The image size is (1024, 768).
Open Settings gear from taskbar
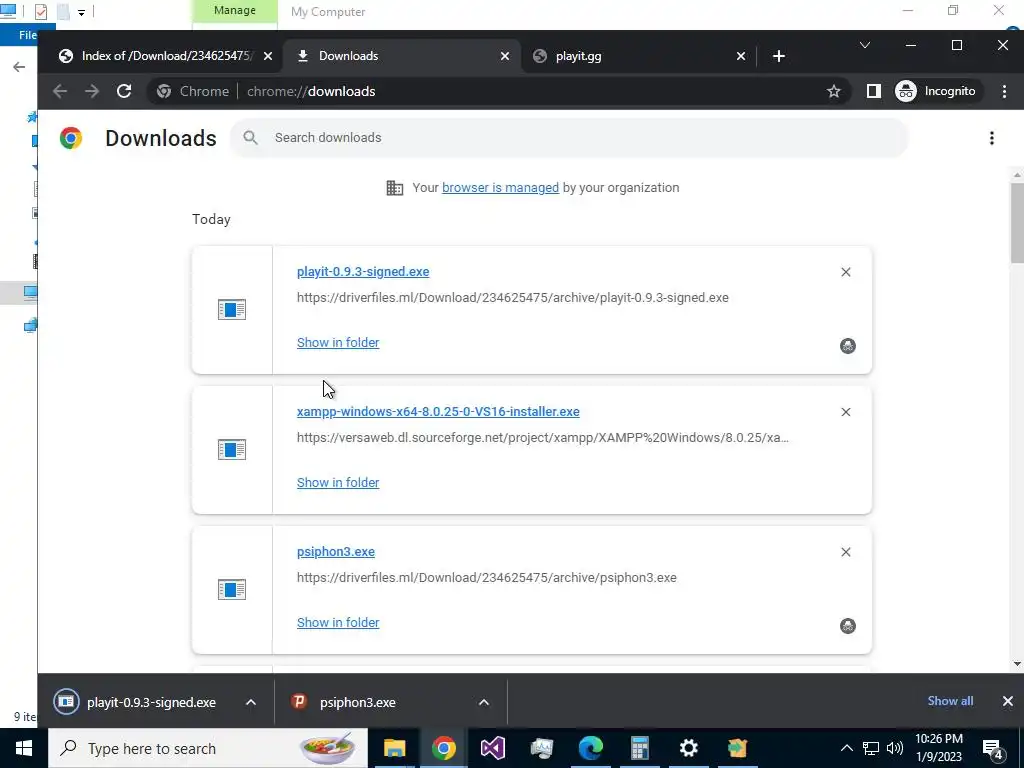(x=688, y=748)
